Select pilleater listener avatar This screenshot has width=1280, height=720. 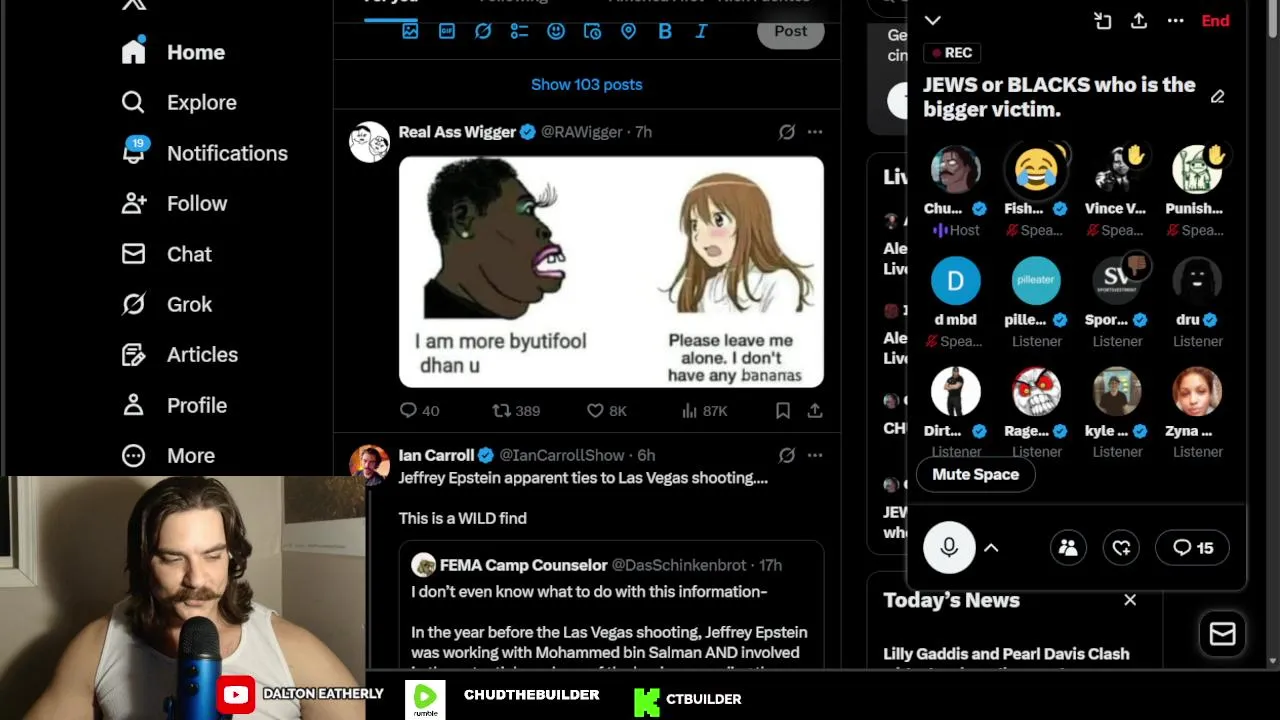[1036, 280]
